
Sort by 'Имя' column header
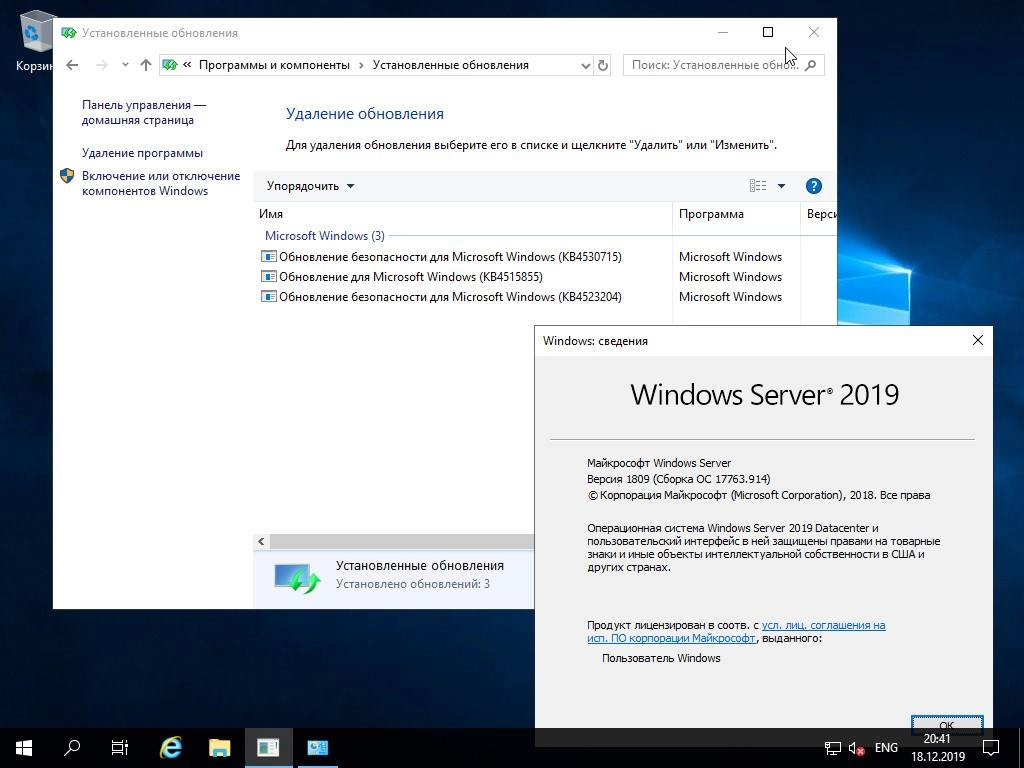point(462,214)
